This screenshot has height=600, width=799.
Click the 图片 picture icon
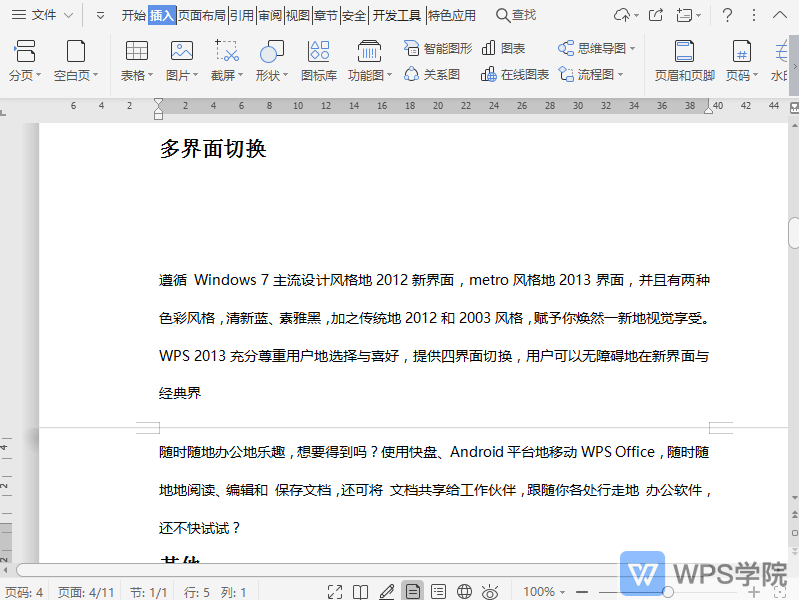click(x=181, y=51)
